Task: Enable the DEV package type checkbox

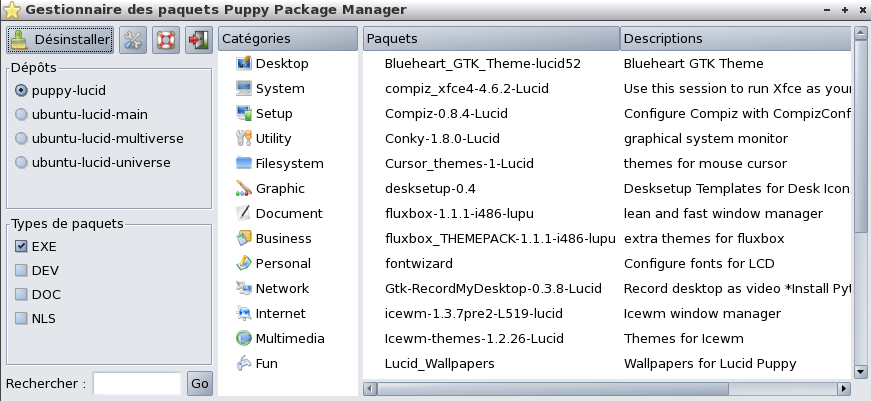Action: click(x=21, y=270)
